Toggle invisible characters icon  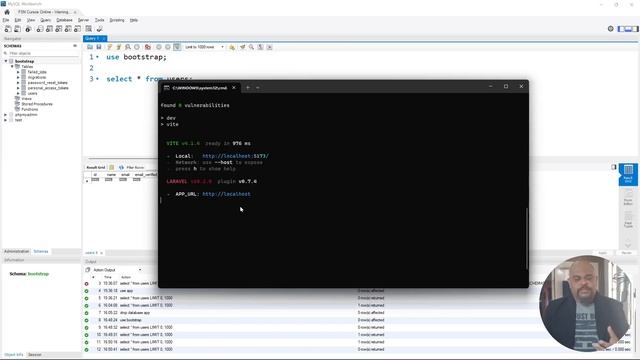click(x=260, y=47)
